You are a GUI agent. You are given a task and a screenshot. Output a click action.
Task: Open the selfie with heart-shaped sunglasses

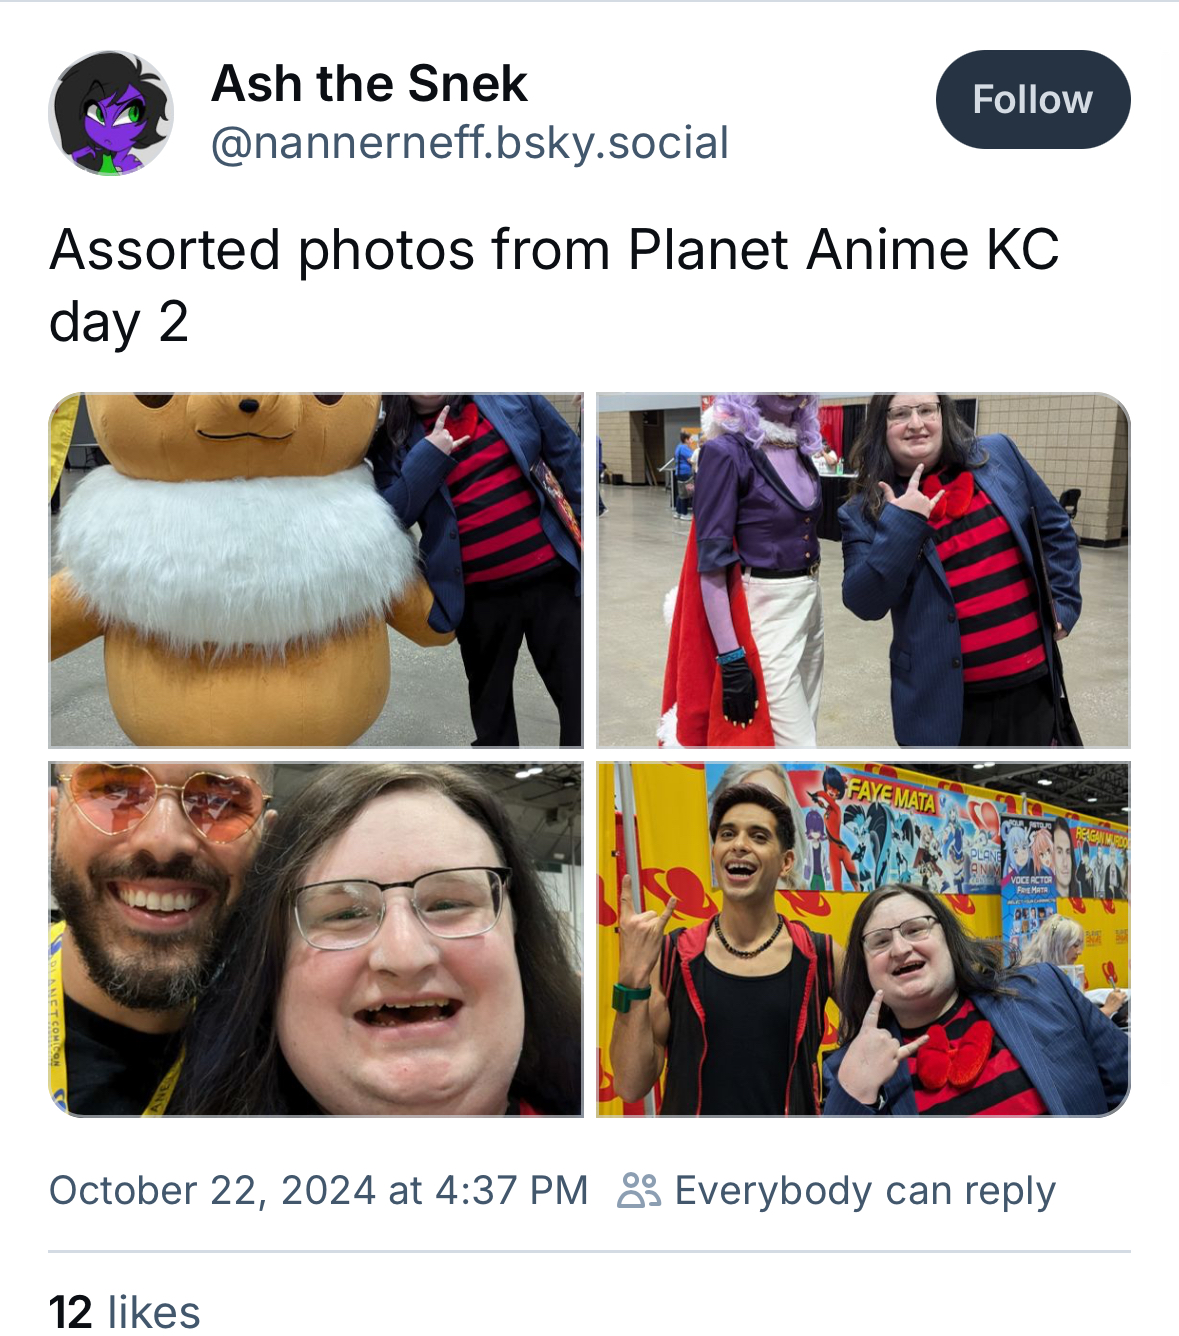(316, 939)
